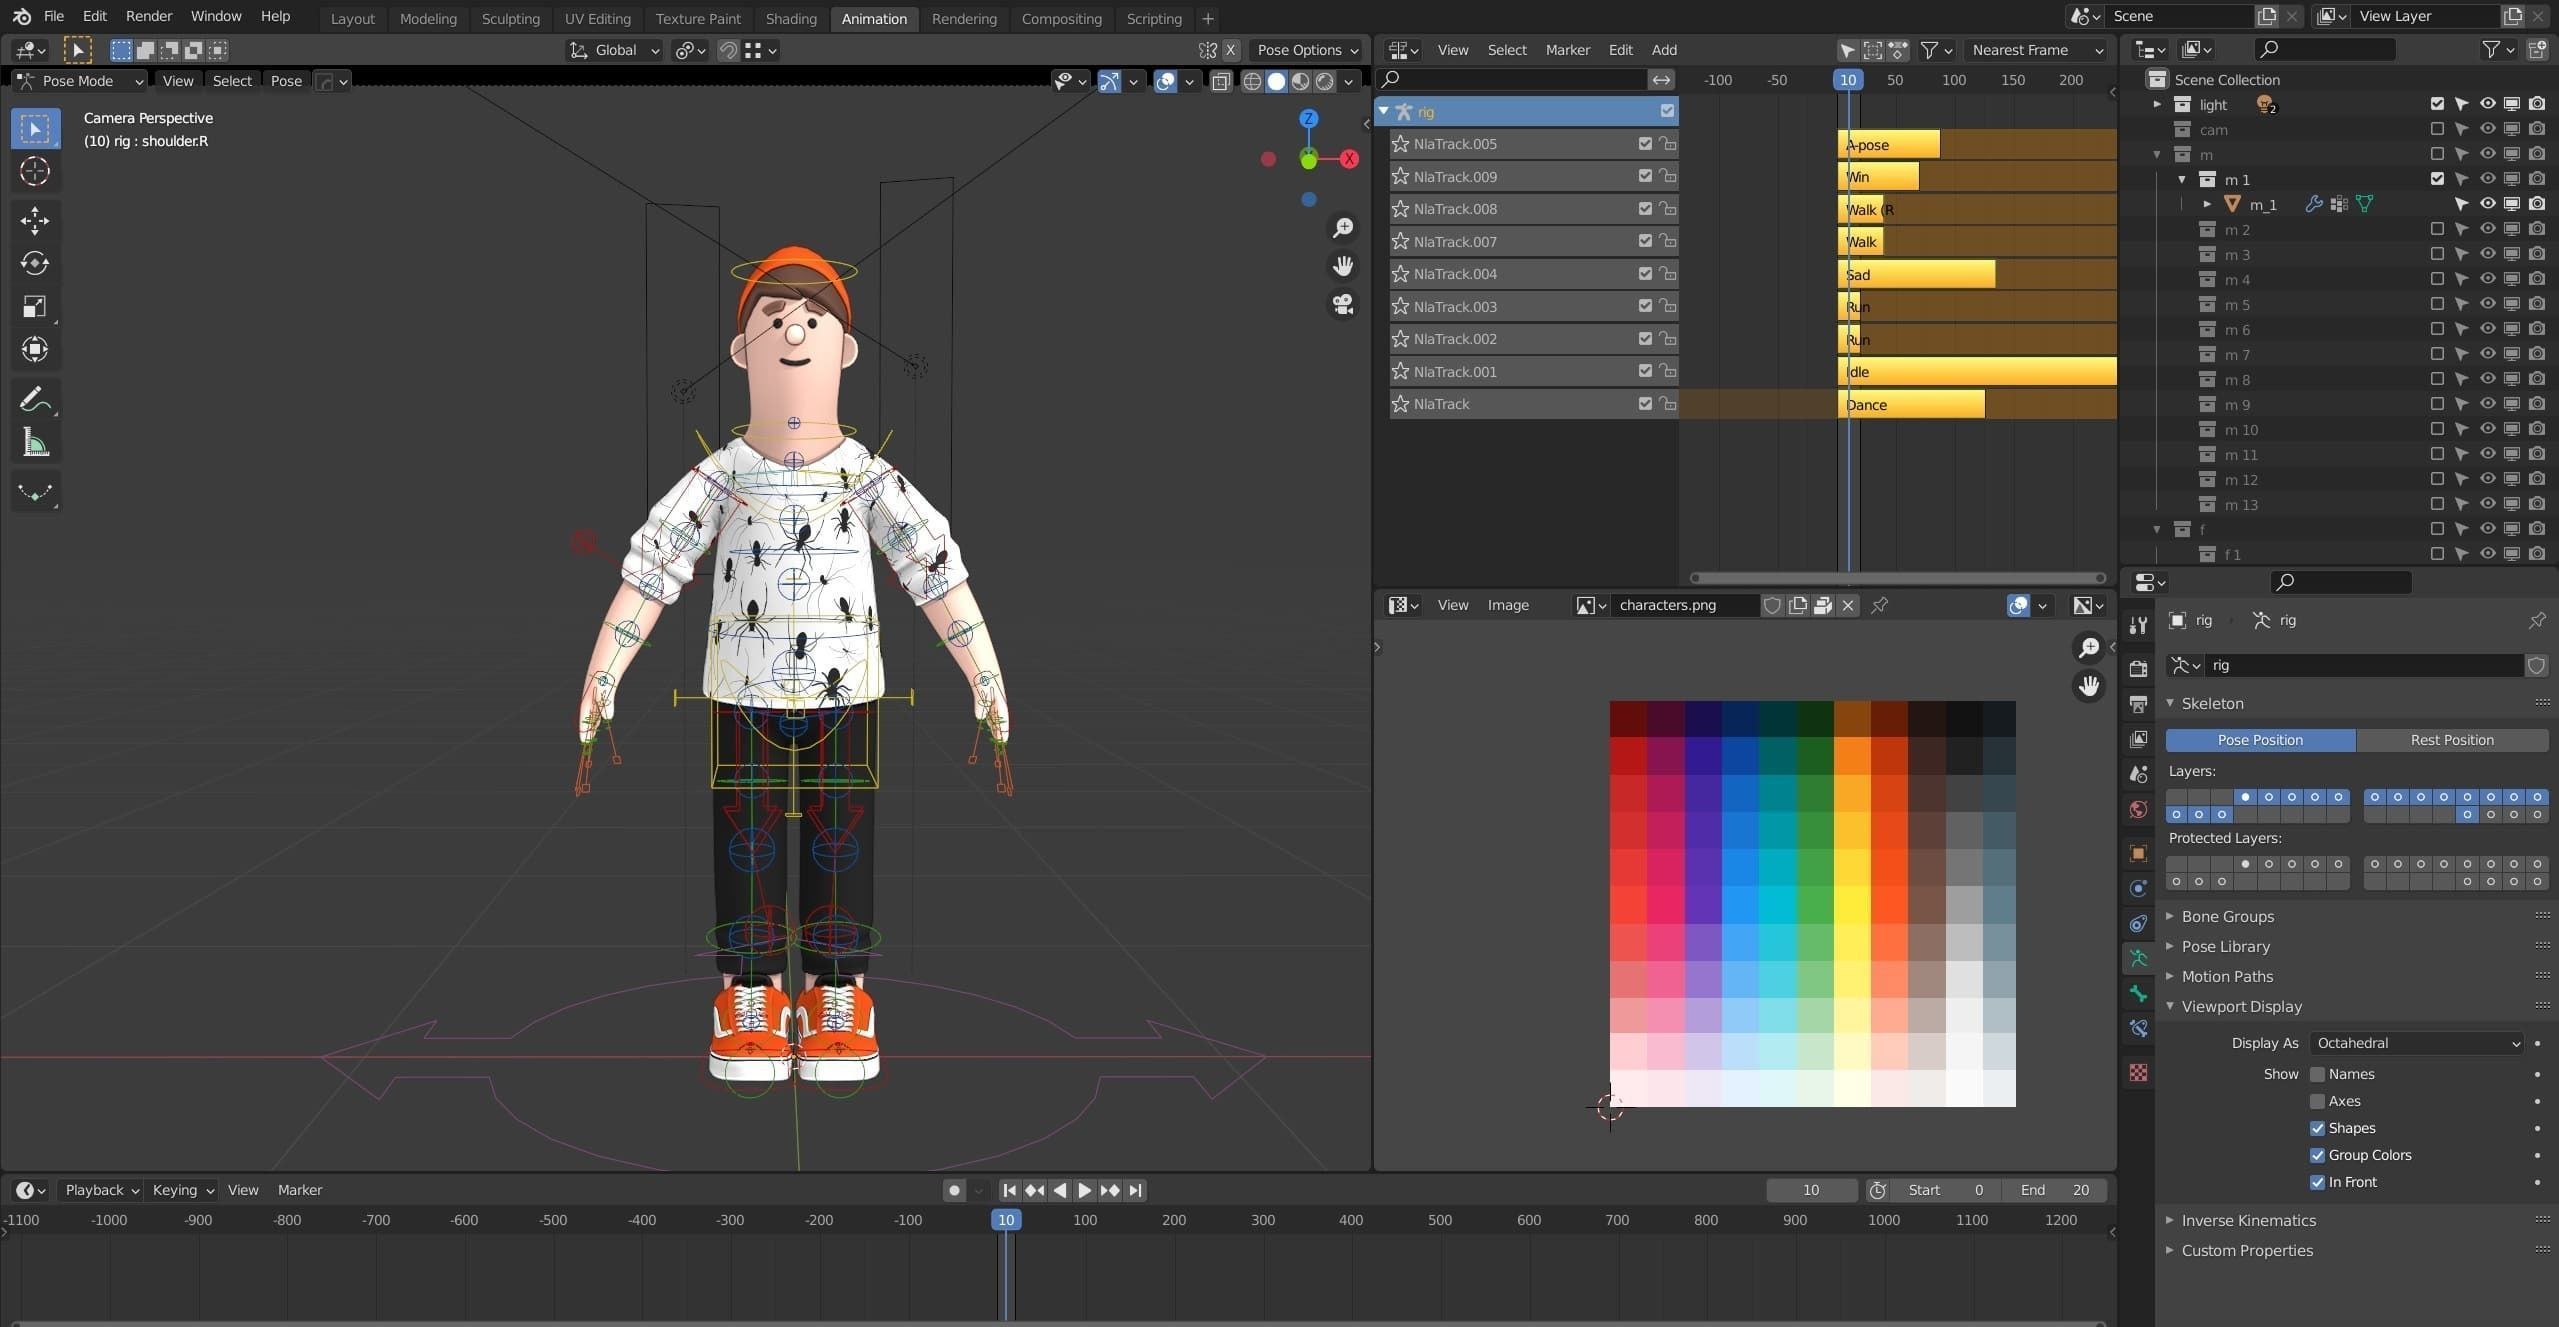Hide the light collection in viewport
Screen dimensions: 2559x1327
click(x=2487, y=104)
